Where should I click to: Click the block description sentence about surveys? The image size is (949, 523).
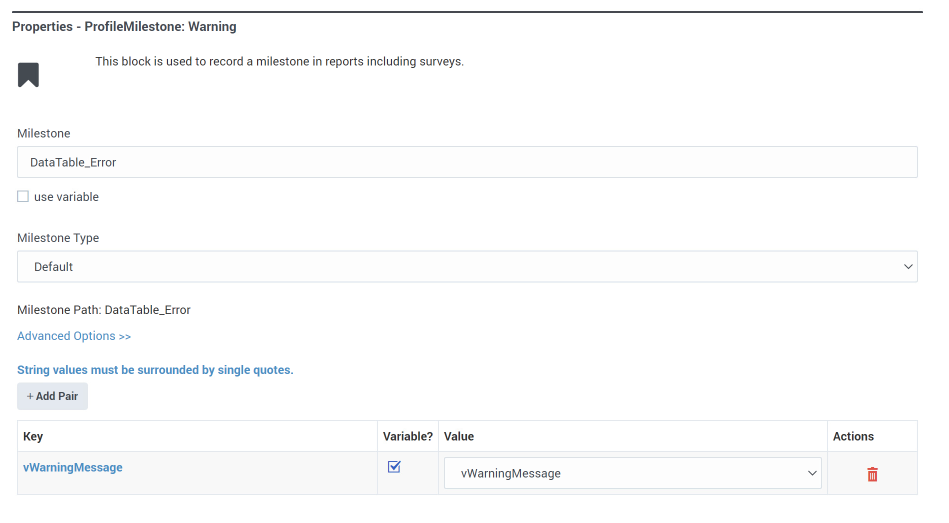coord(280,61)
